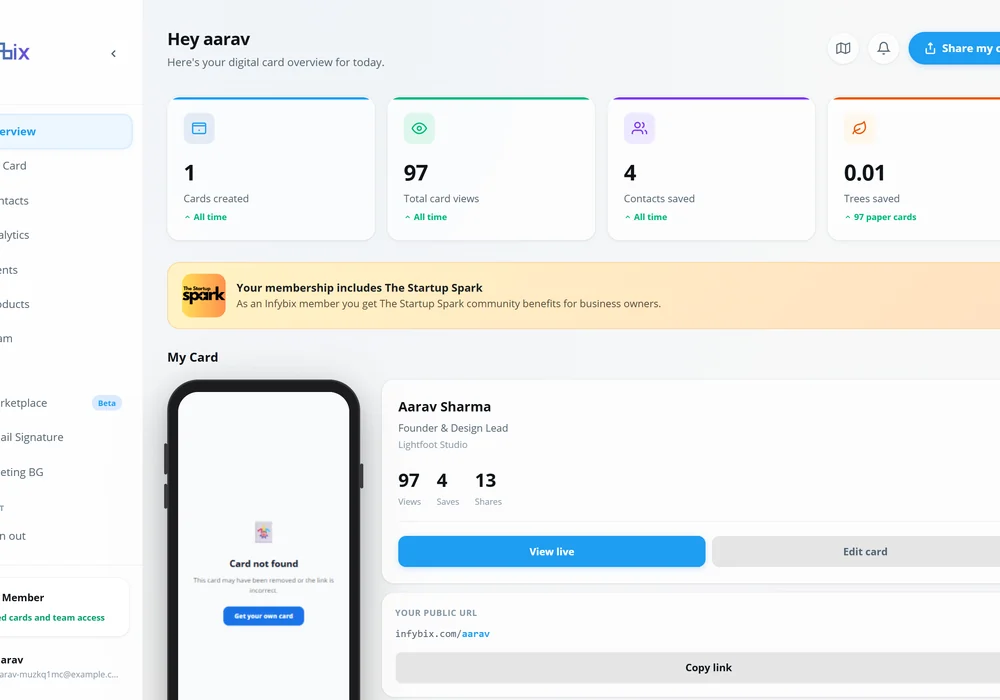Viewport: 1000px width, 700px height.
Task: Click the 'YOUR PUBLIC URL' label
Action: coord(436,613)
